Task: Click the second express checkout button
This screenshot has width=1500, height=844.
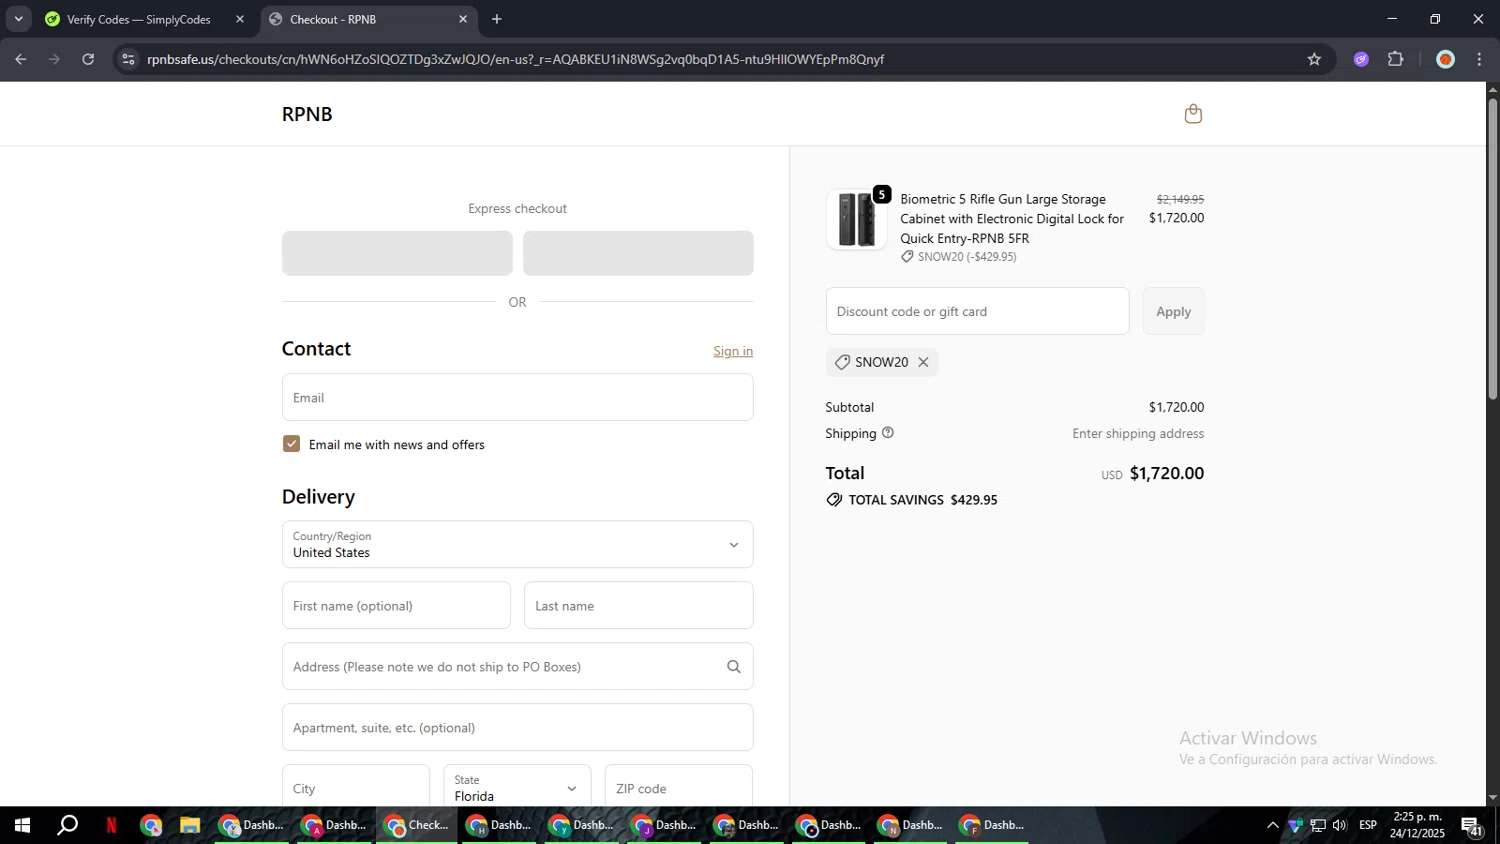Action: [638, 253]
